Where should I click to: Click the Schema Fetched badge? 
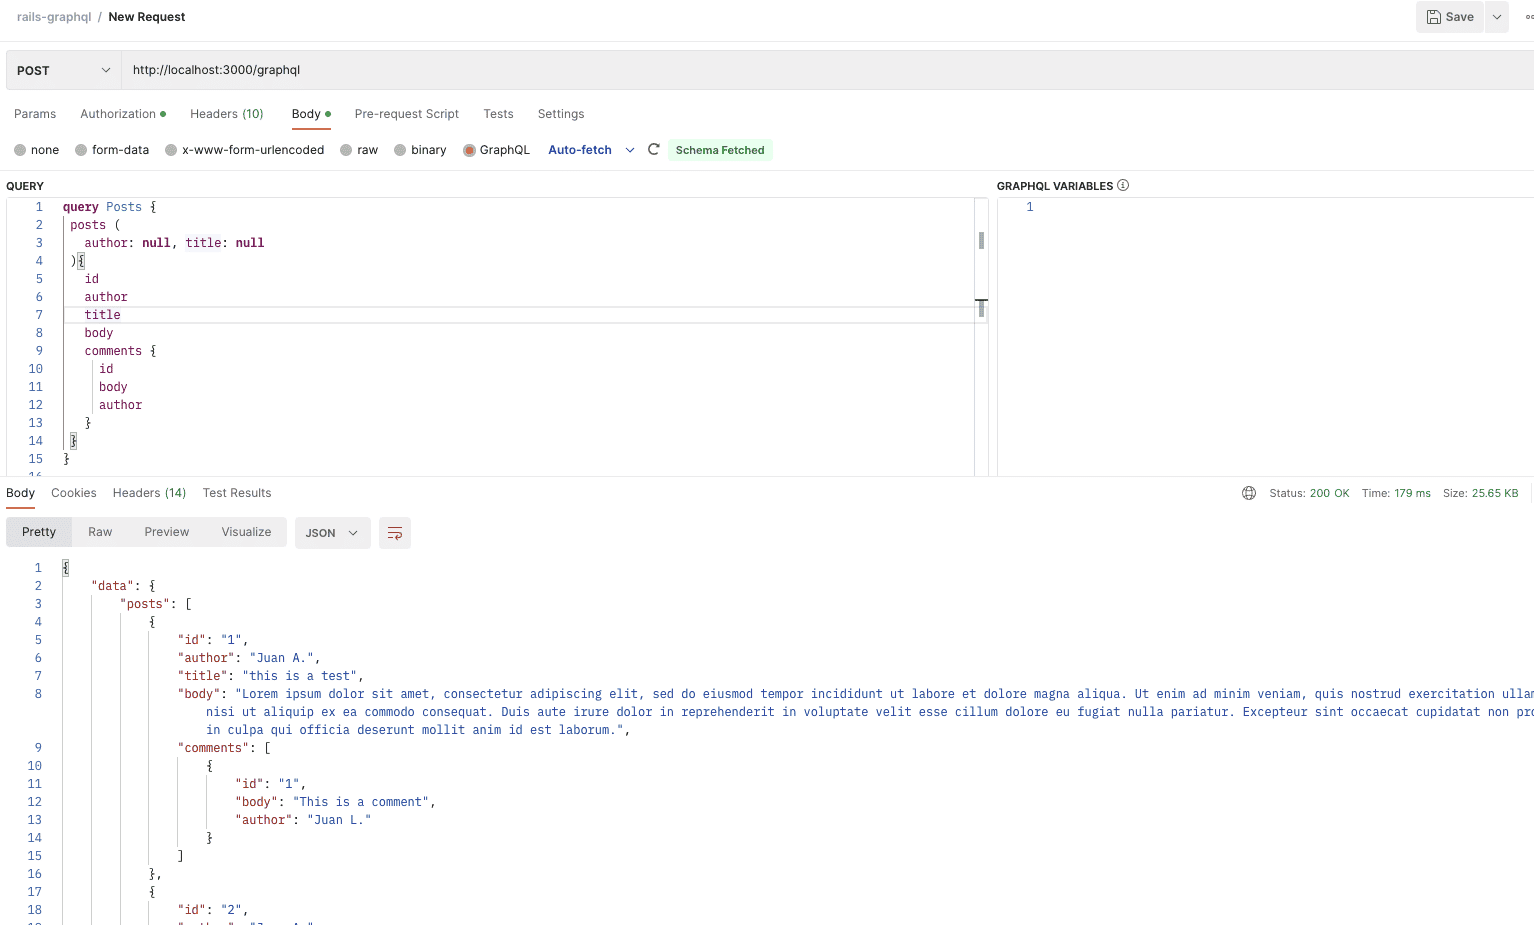click(720, 150)
